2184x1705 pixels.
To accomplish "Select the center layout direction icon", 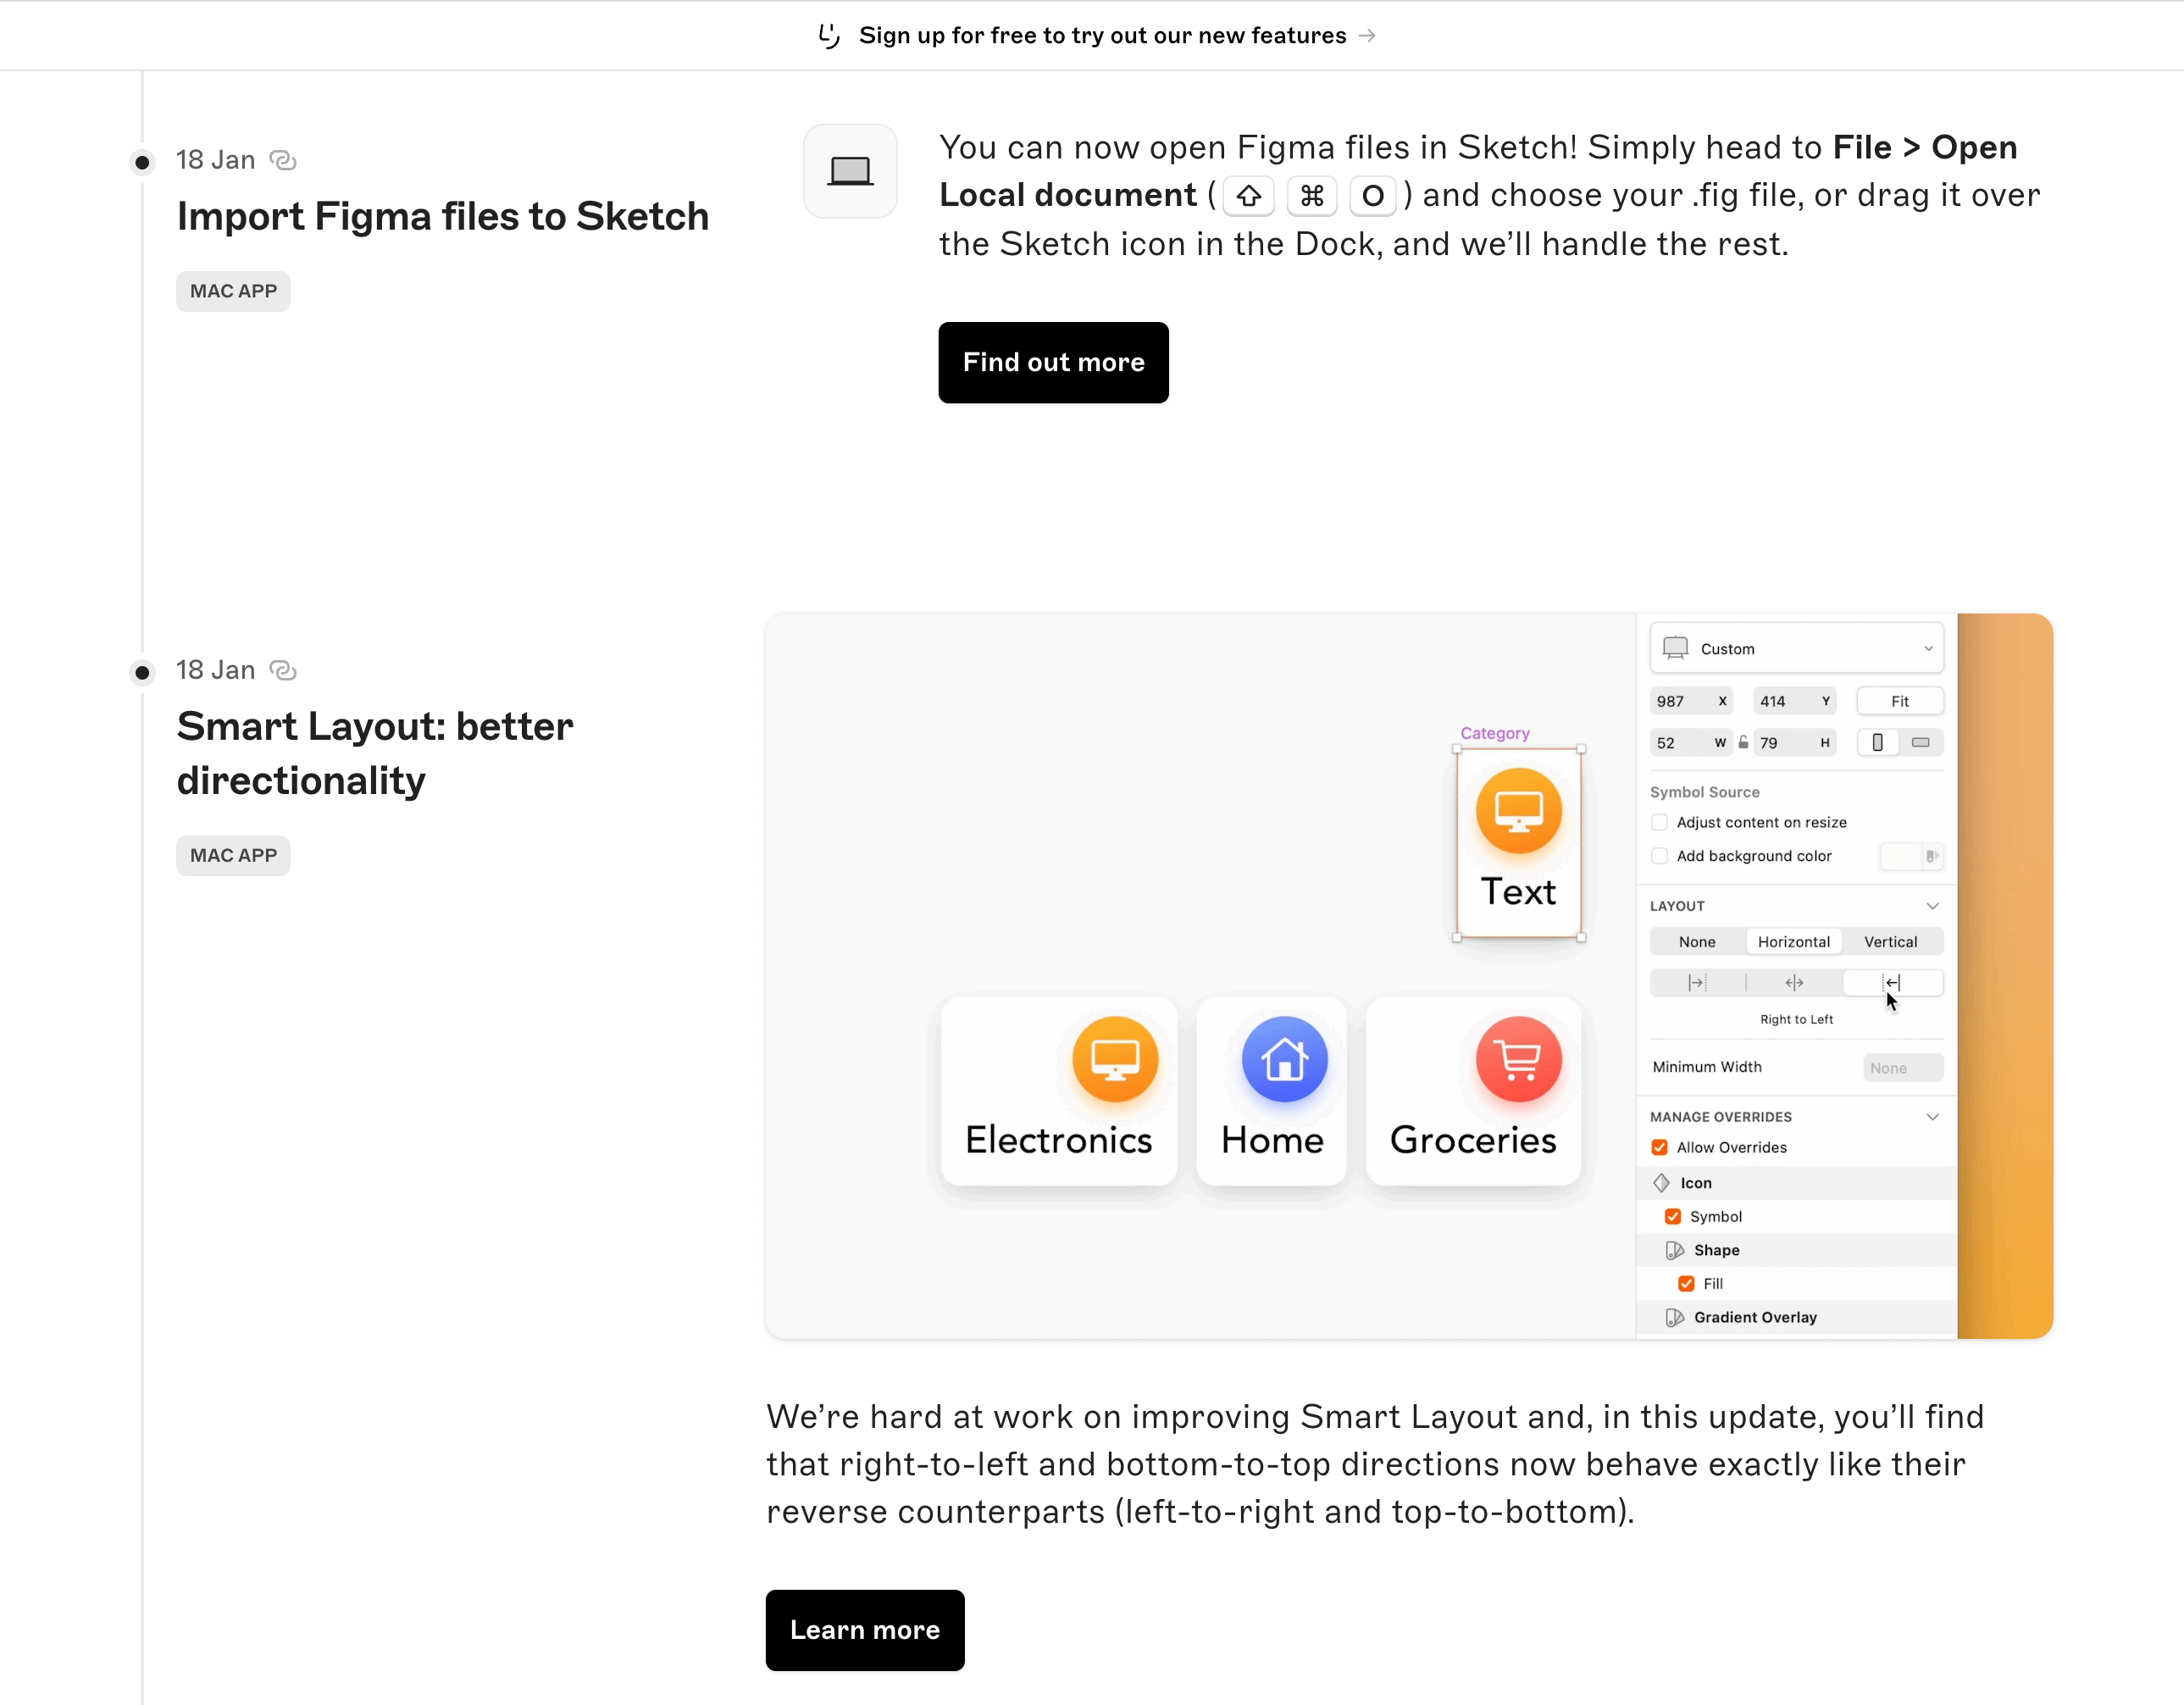I will (x=1794, y=983).
